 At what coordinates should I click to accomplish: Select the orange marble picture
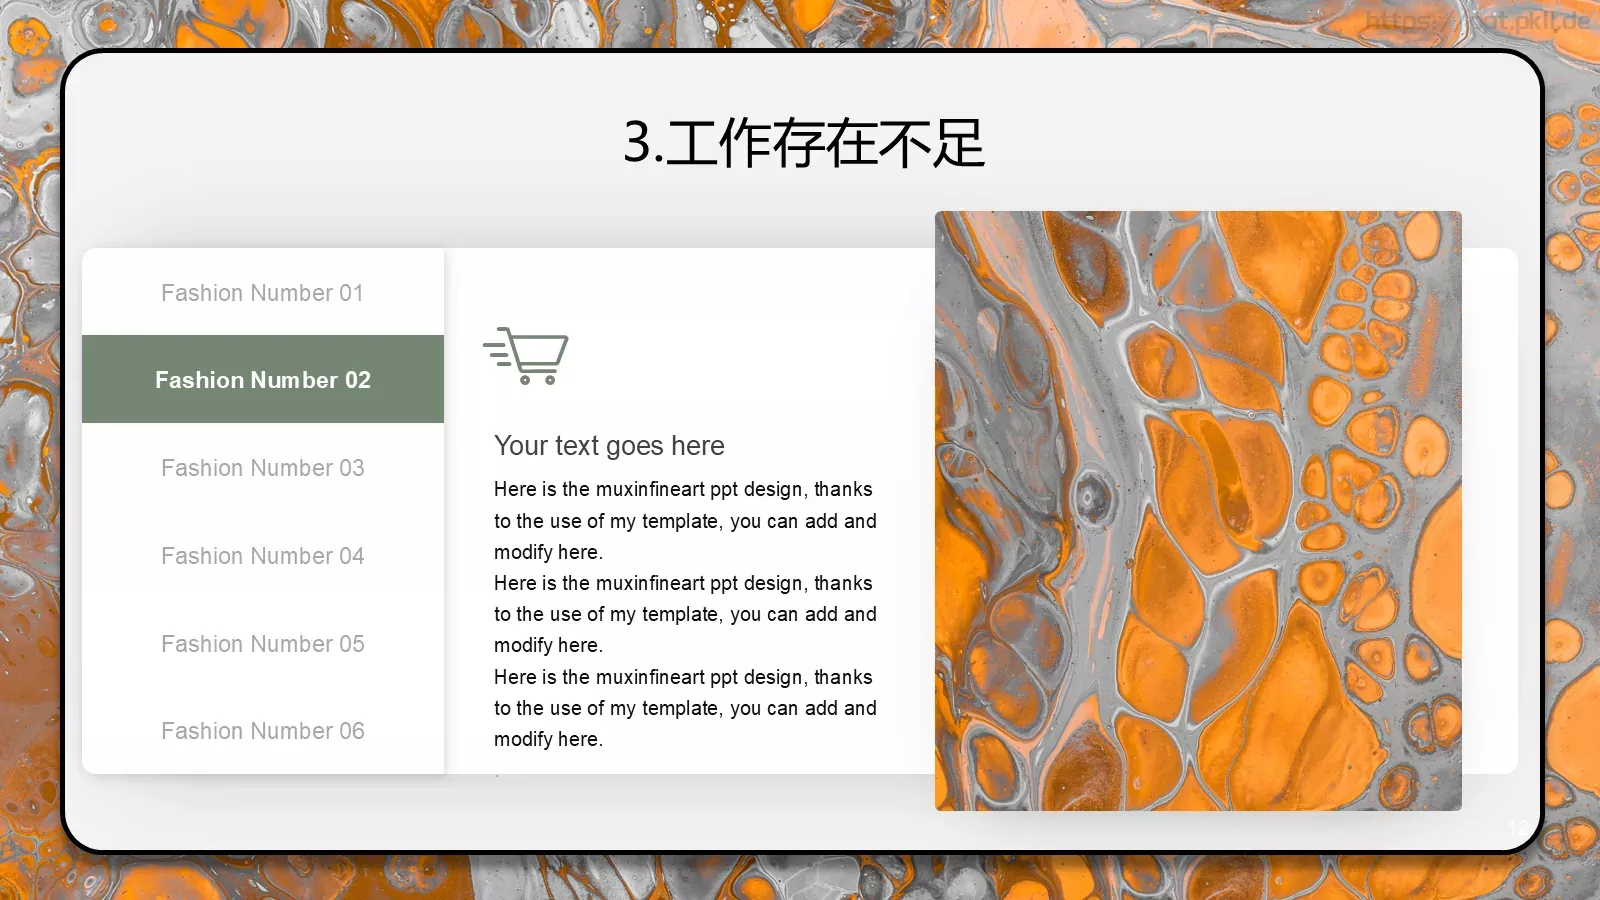coord(1198,510)
